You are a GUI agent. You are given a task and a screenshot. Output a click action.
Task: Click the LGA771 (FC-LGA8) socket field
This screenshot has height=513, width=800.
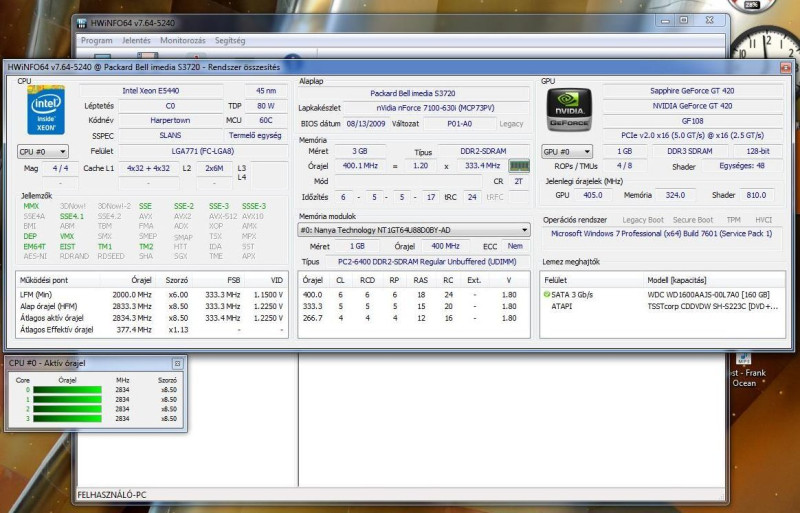203,151
